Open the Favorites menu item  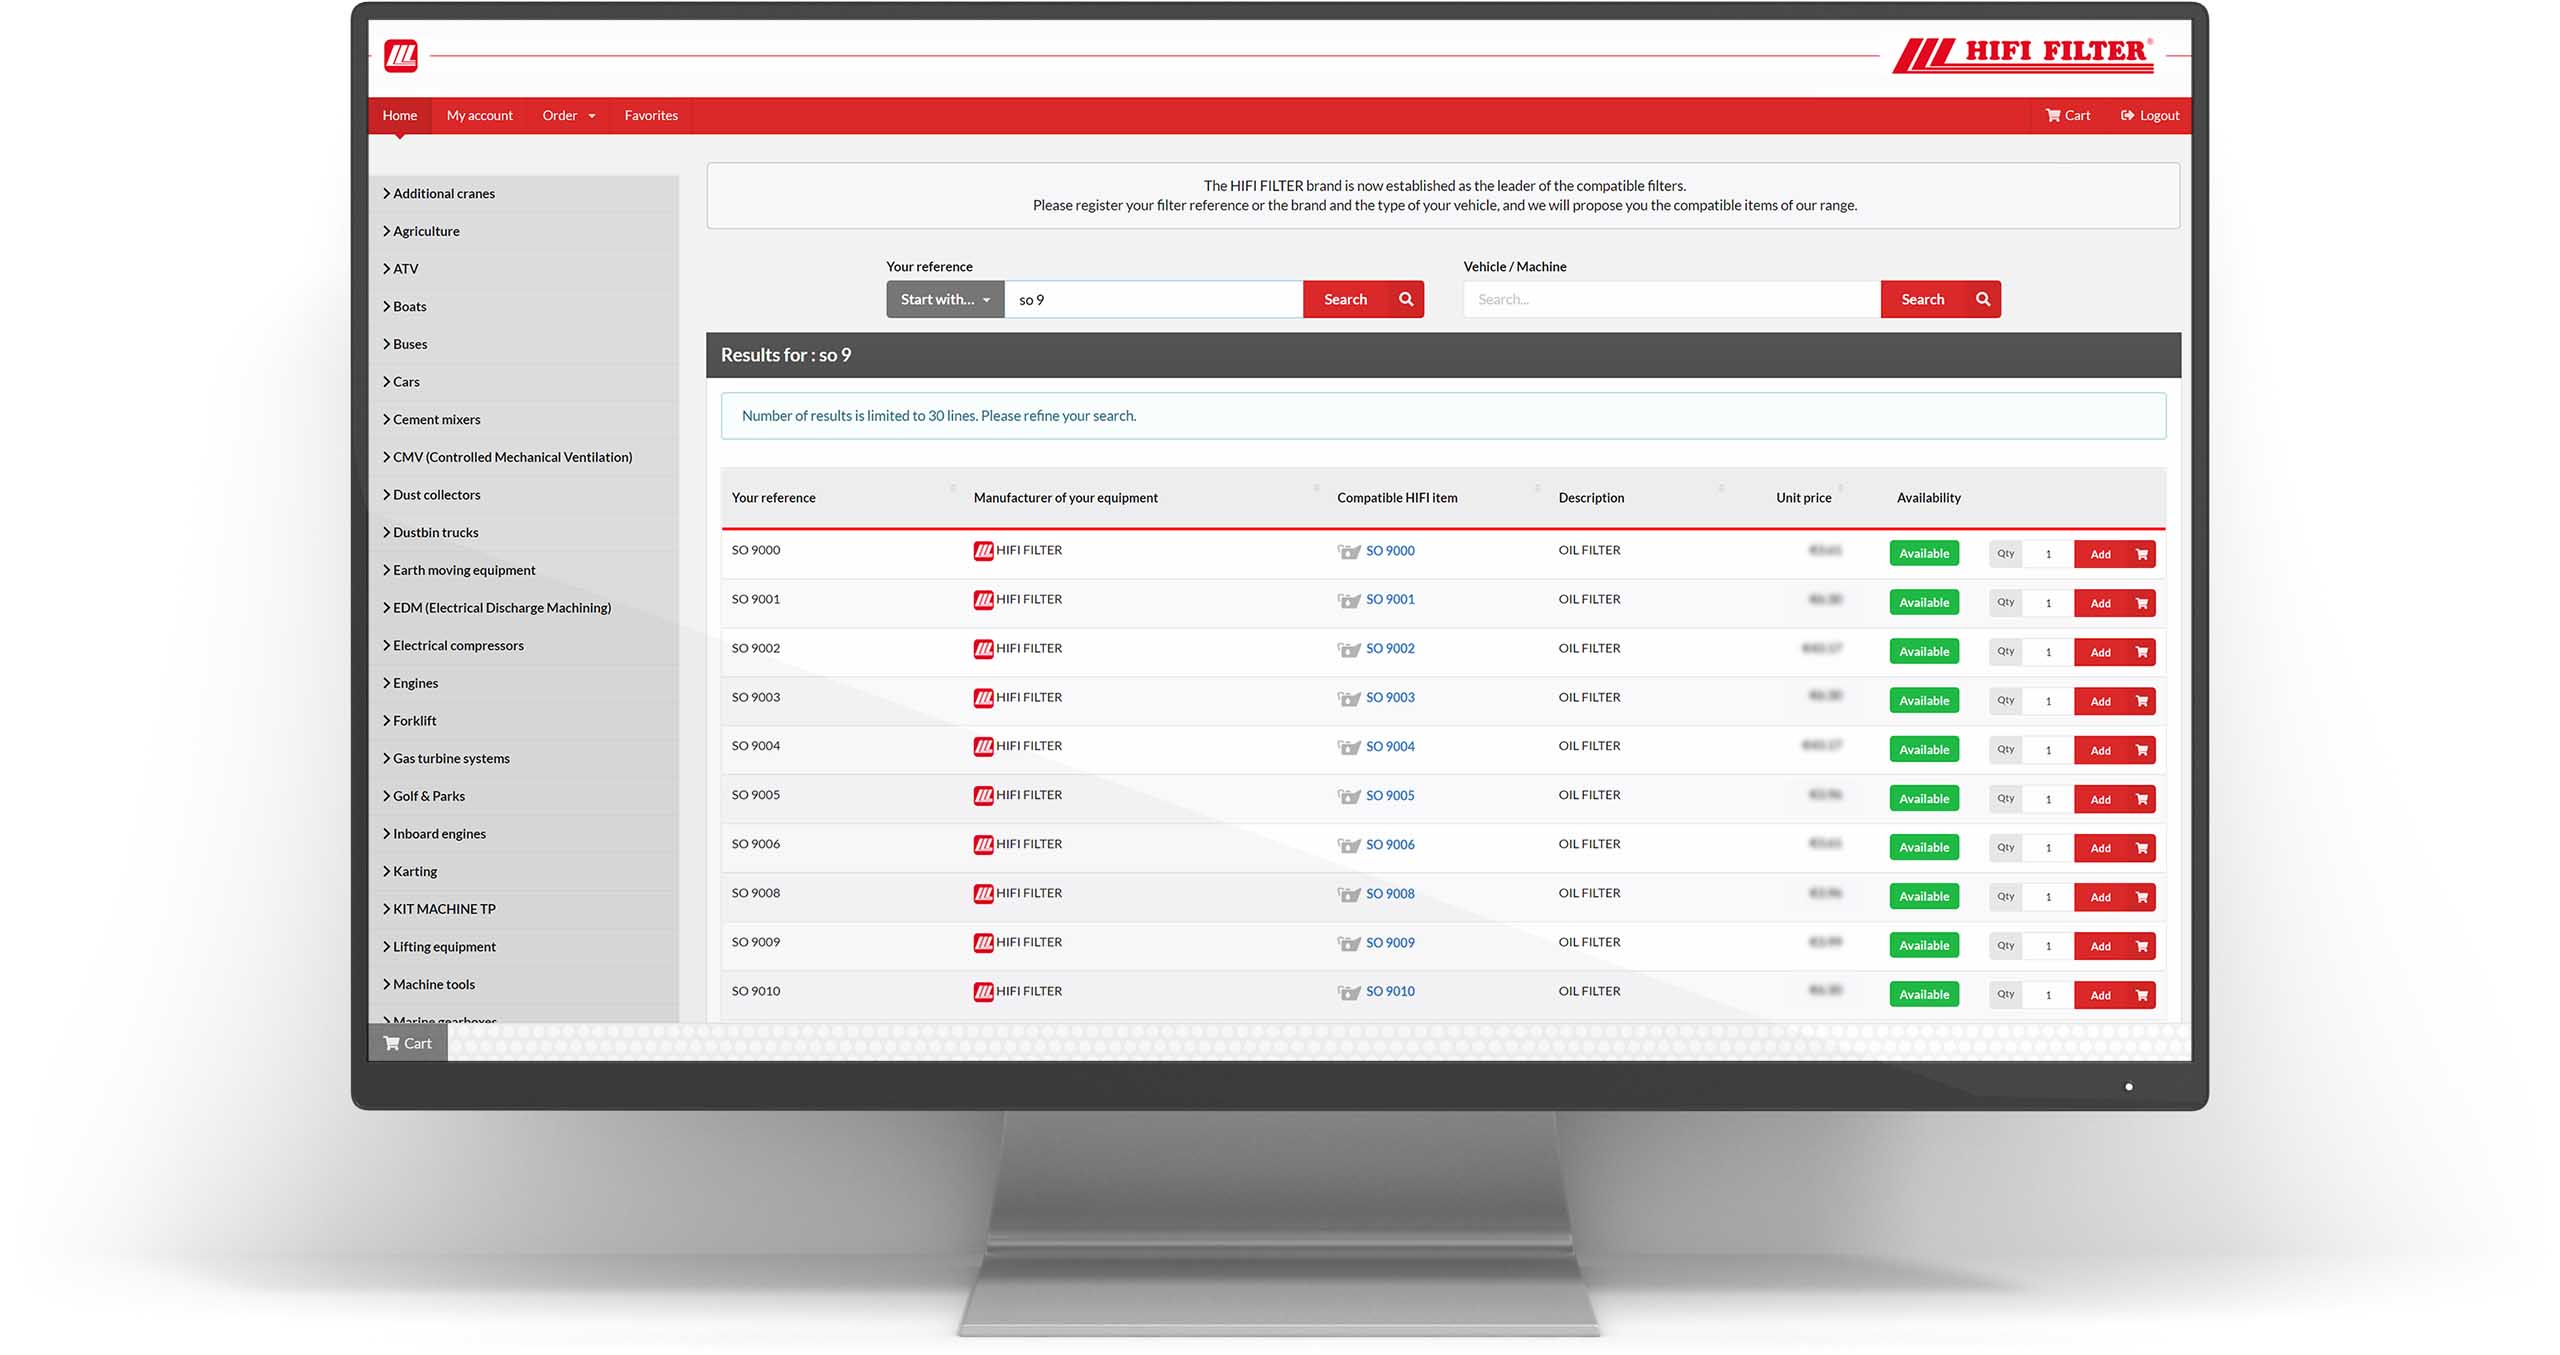click(x=651, y=115)
